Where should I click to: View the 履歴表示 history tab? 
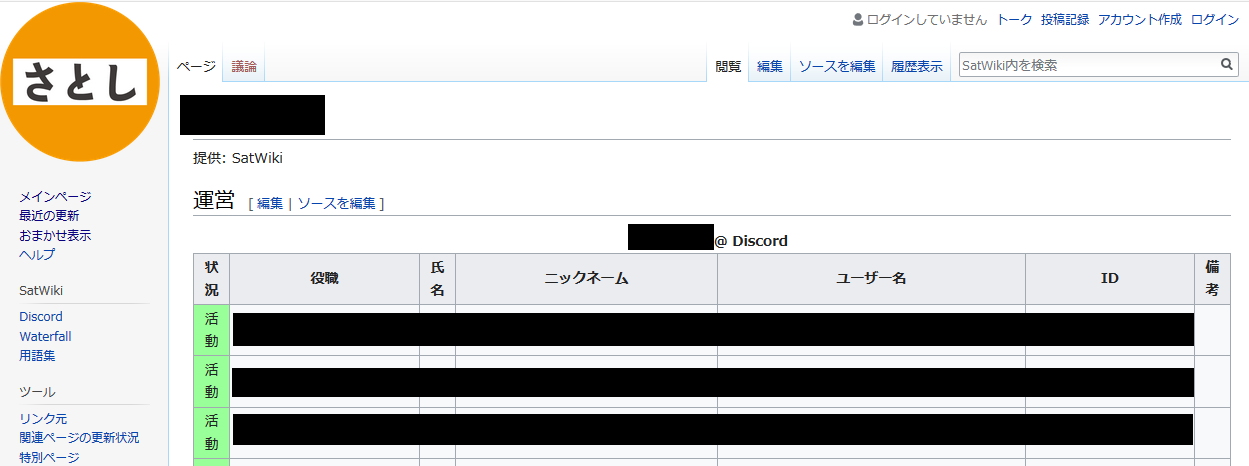(x=916, y=67)
